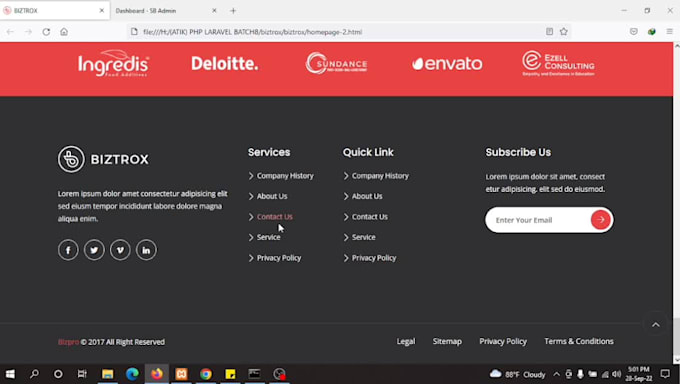680x384 pixels.
Task: Click the Bizpro copyright link
Action: (x=68, y=342)
